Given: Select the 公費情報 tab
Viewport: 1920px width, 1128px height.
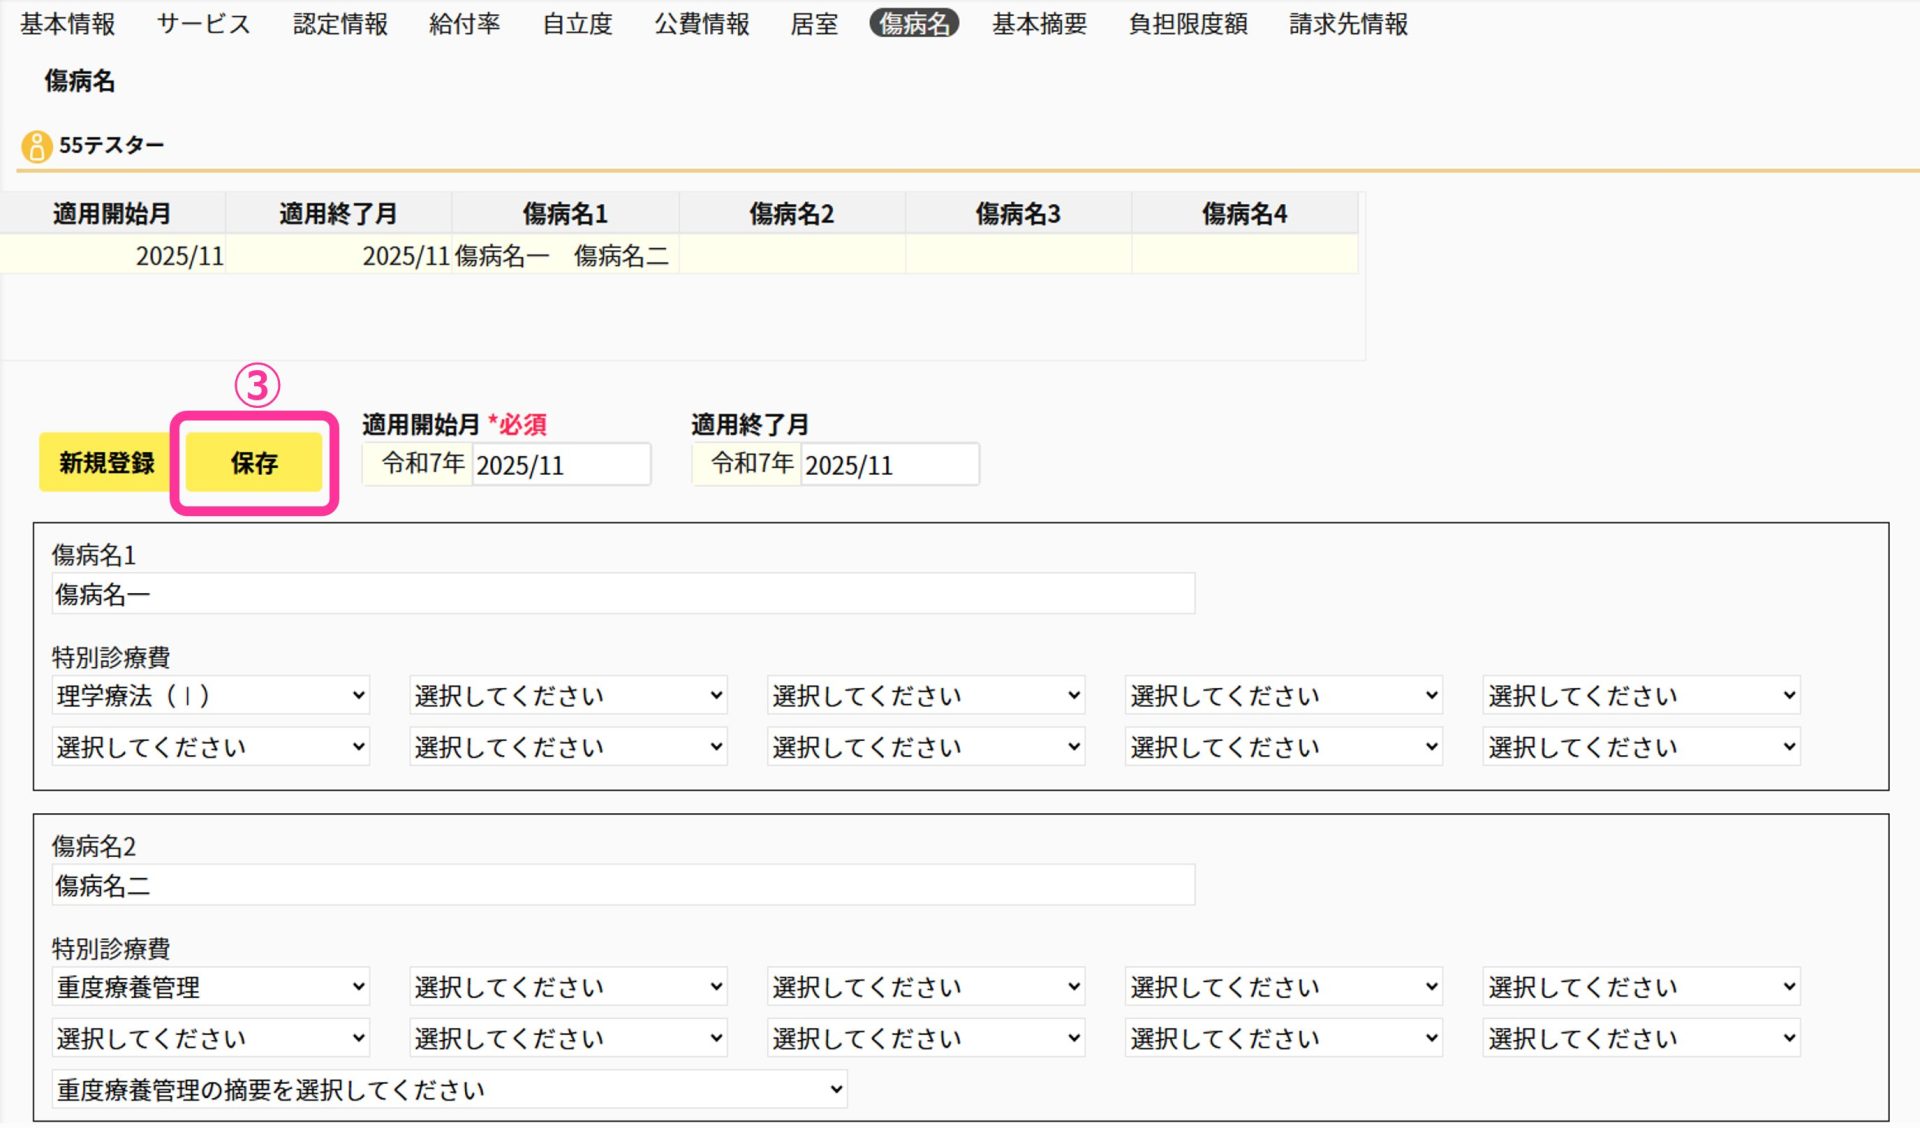Looking at the screenshot, I should pos(702,24).
